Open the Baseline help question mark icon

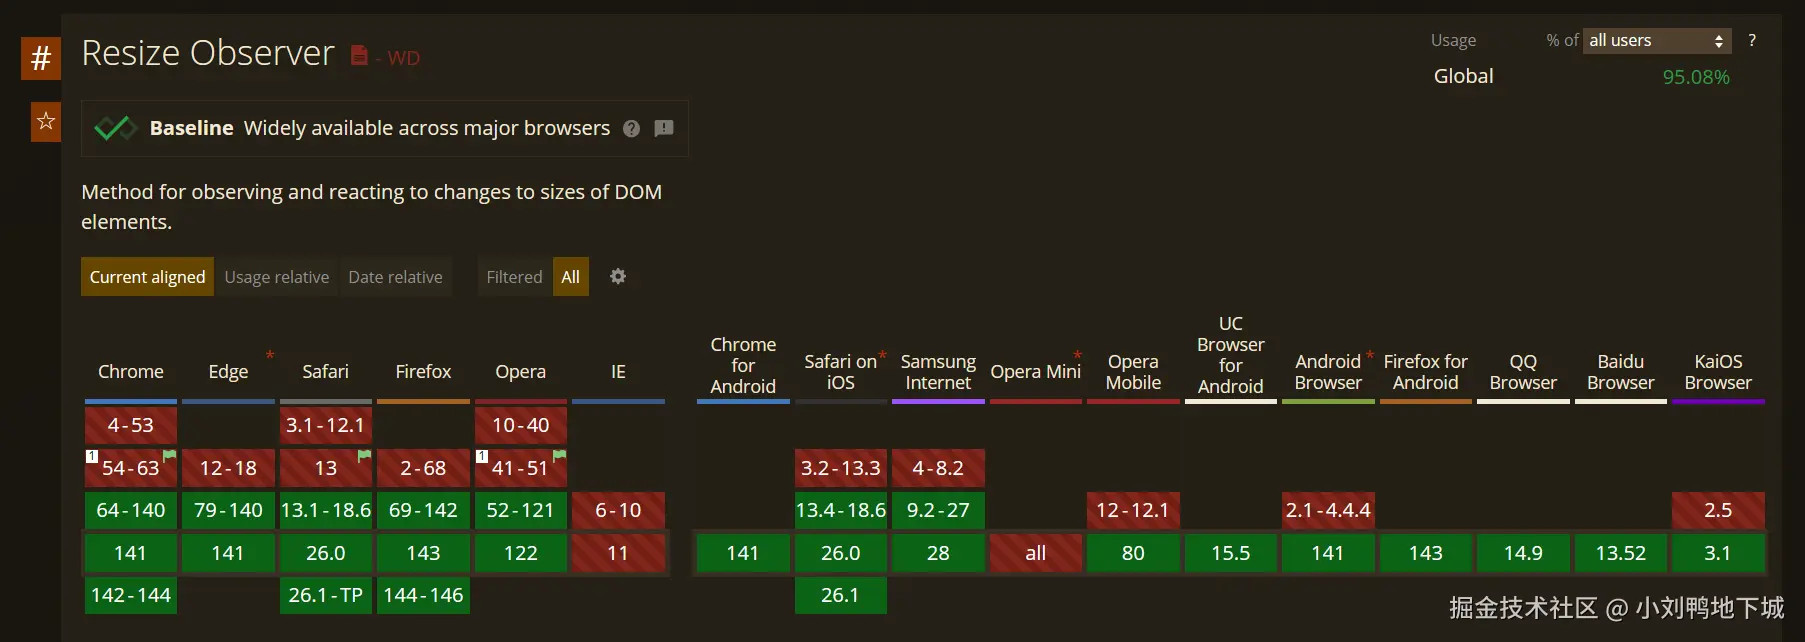631,128
